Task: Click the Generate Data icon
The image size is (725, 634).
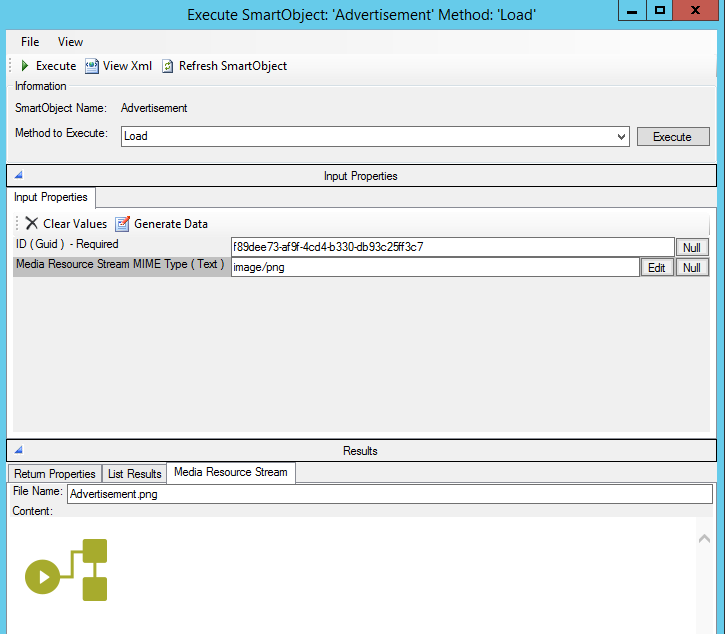Action: click(x=123, y=224)
